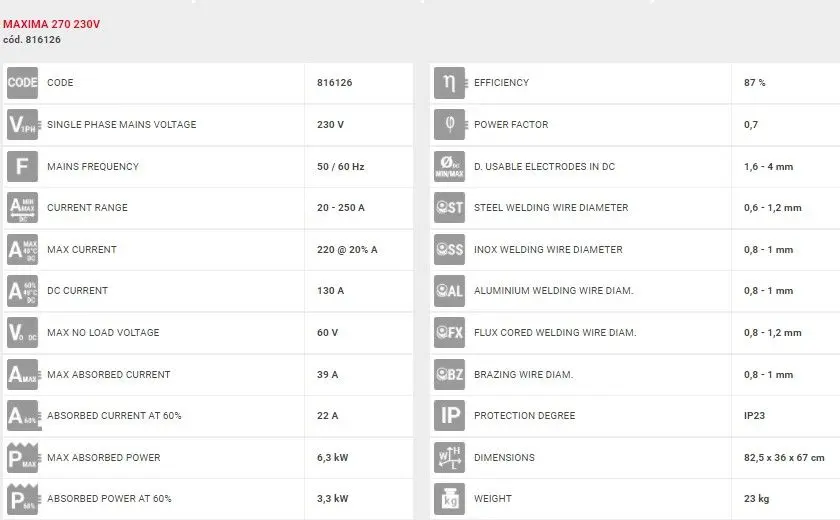
Task: Click the steel welding wire ST icon
Action: [x=449, y=208]
